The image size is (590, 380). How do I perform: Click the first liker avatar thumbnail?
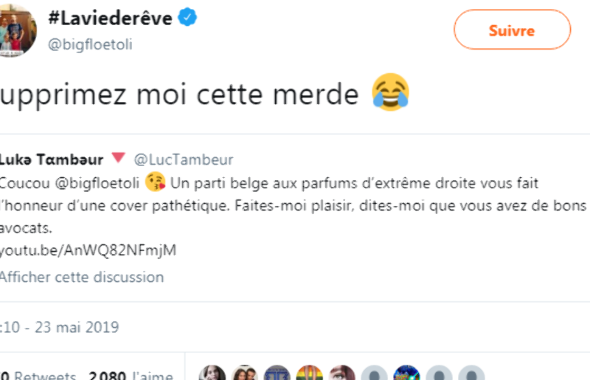[212, 372]
